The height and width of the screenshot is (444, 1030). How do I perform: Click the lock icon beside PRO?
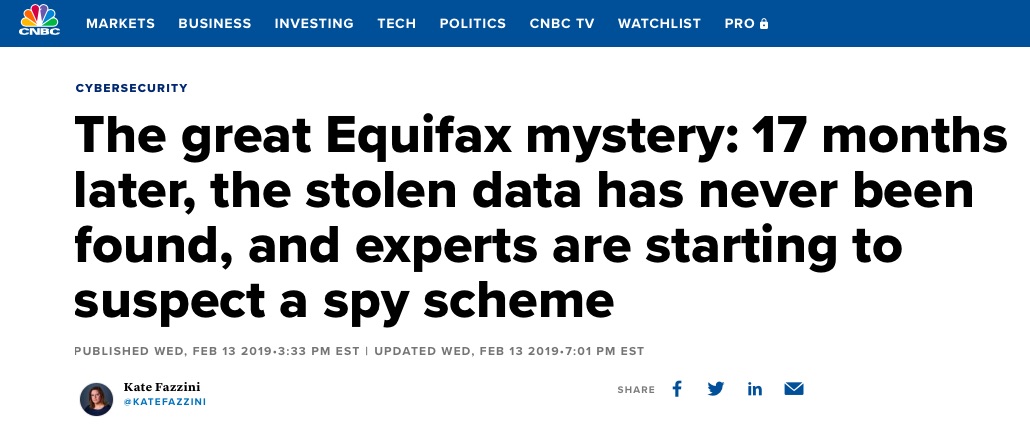tap(764, 24)
